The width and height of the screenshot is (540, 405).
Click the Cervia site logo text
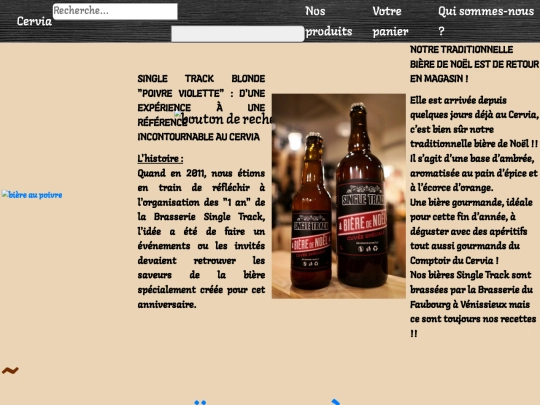tap(34, 21)
